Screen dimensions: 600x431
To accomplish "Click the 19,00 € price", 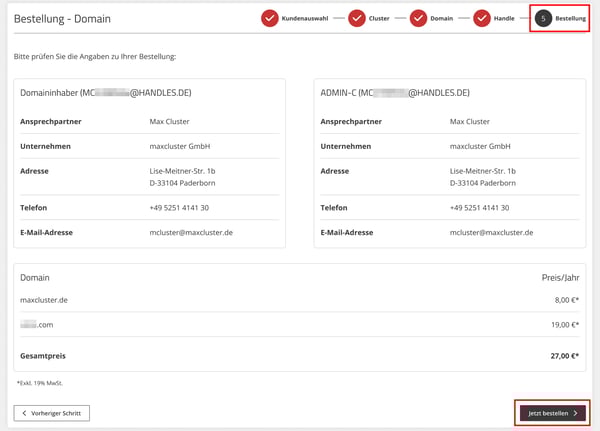I will pos(565,325).
